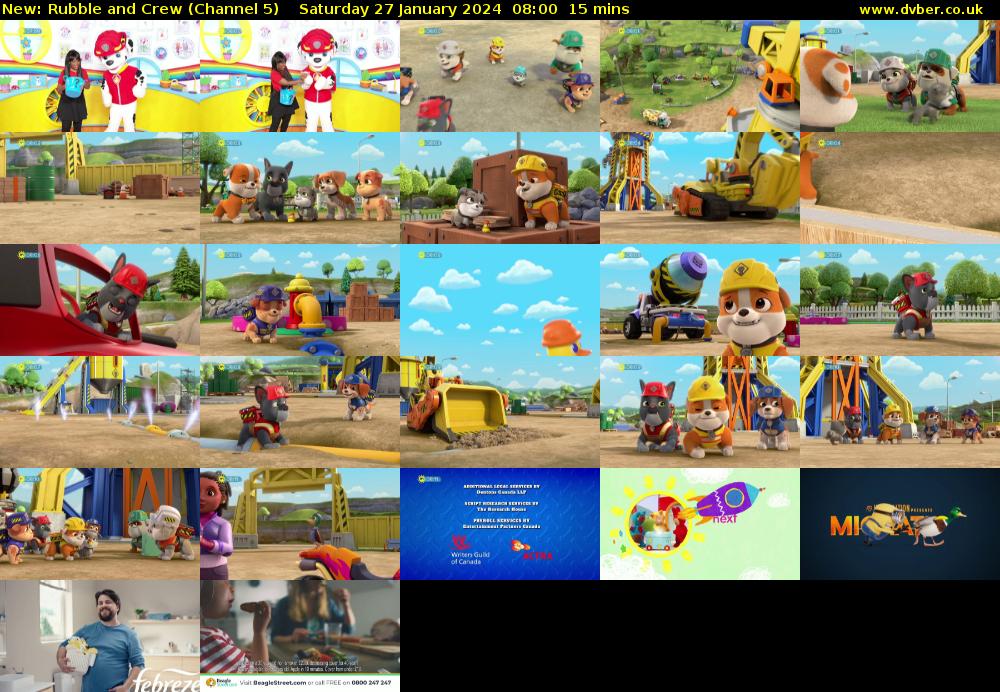Screen dimensions: 1000x692
Task: Select the yellow bulldozer beside tower thumbnail
Action: 700,188
